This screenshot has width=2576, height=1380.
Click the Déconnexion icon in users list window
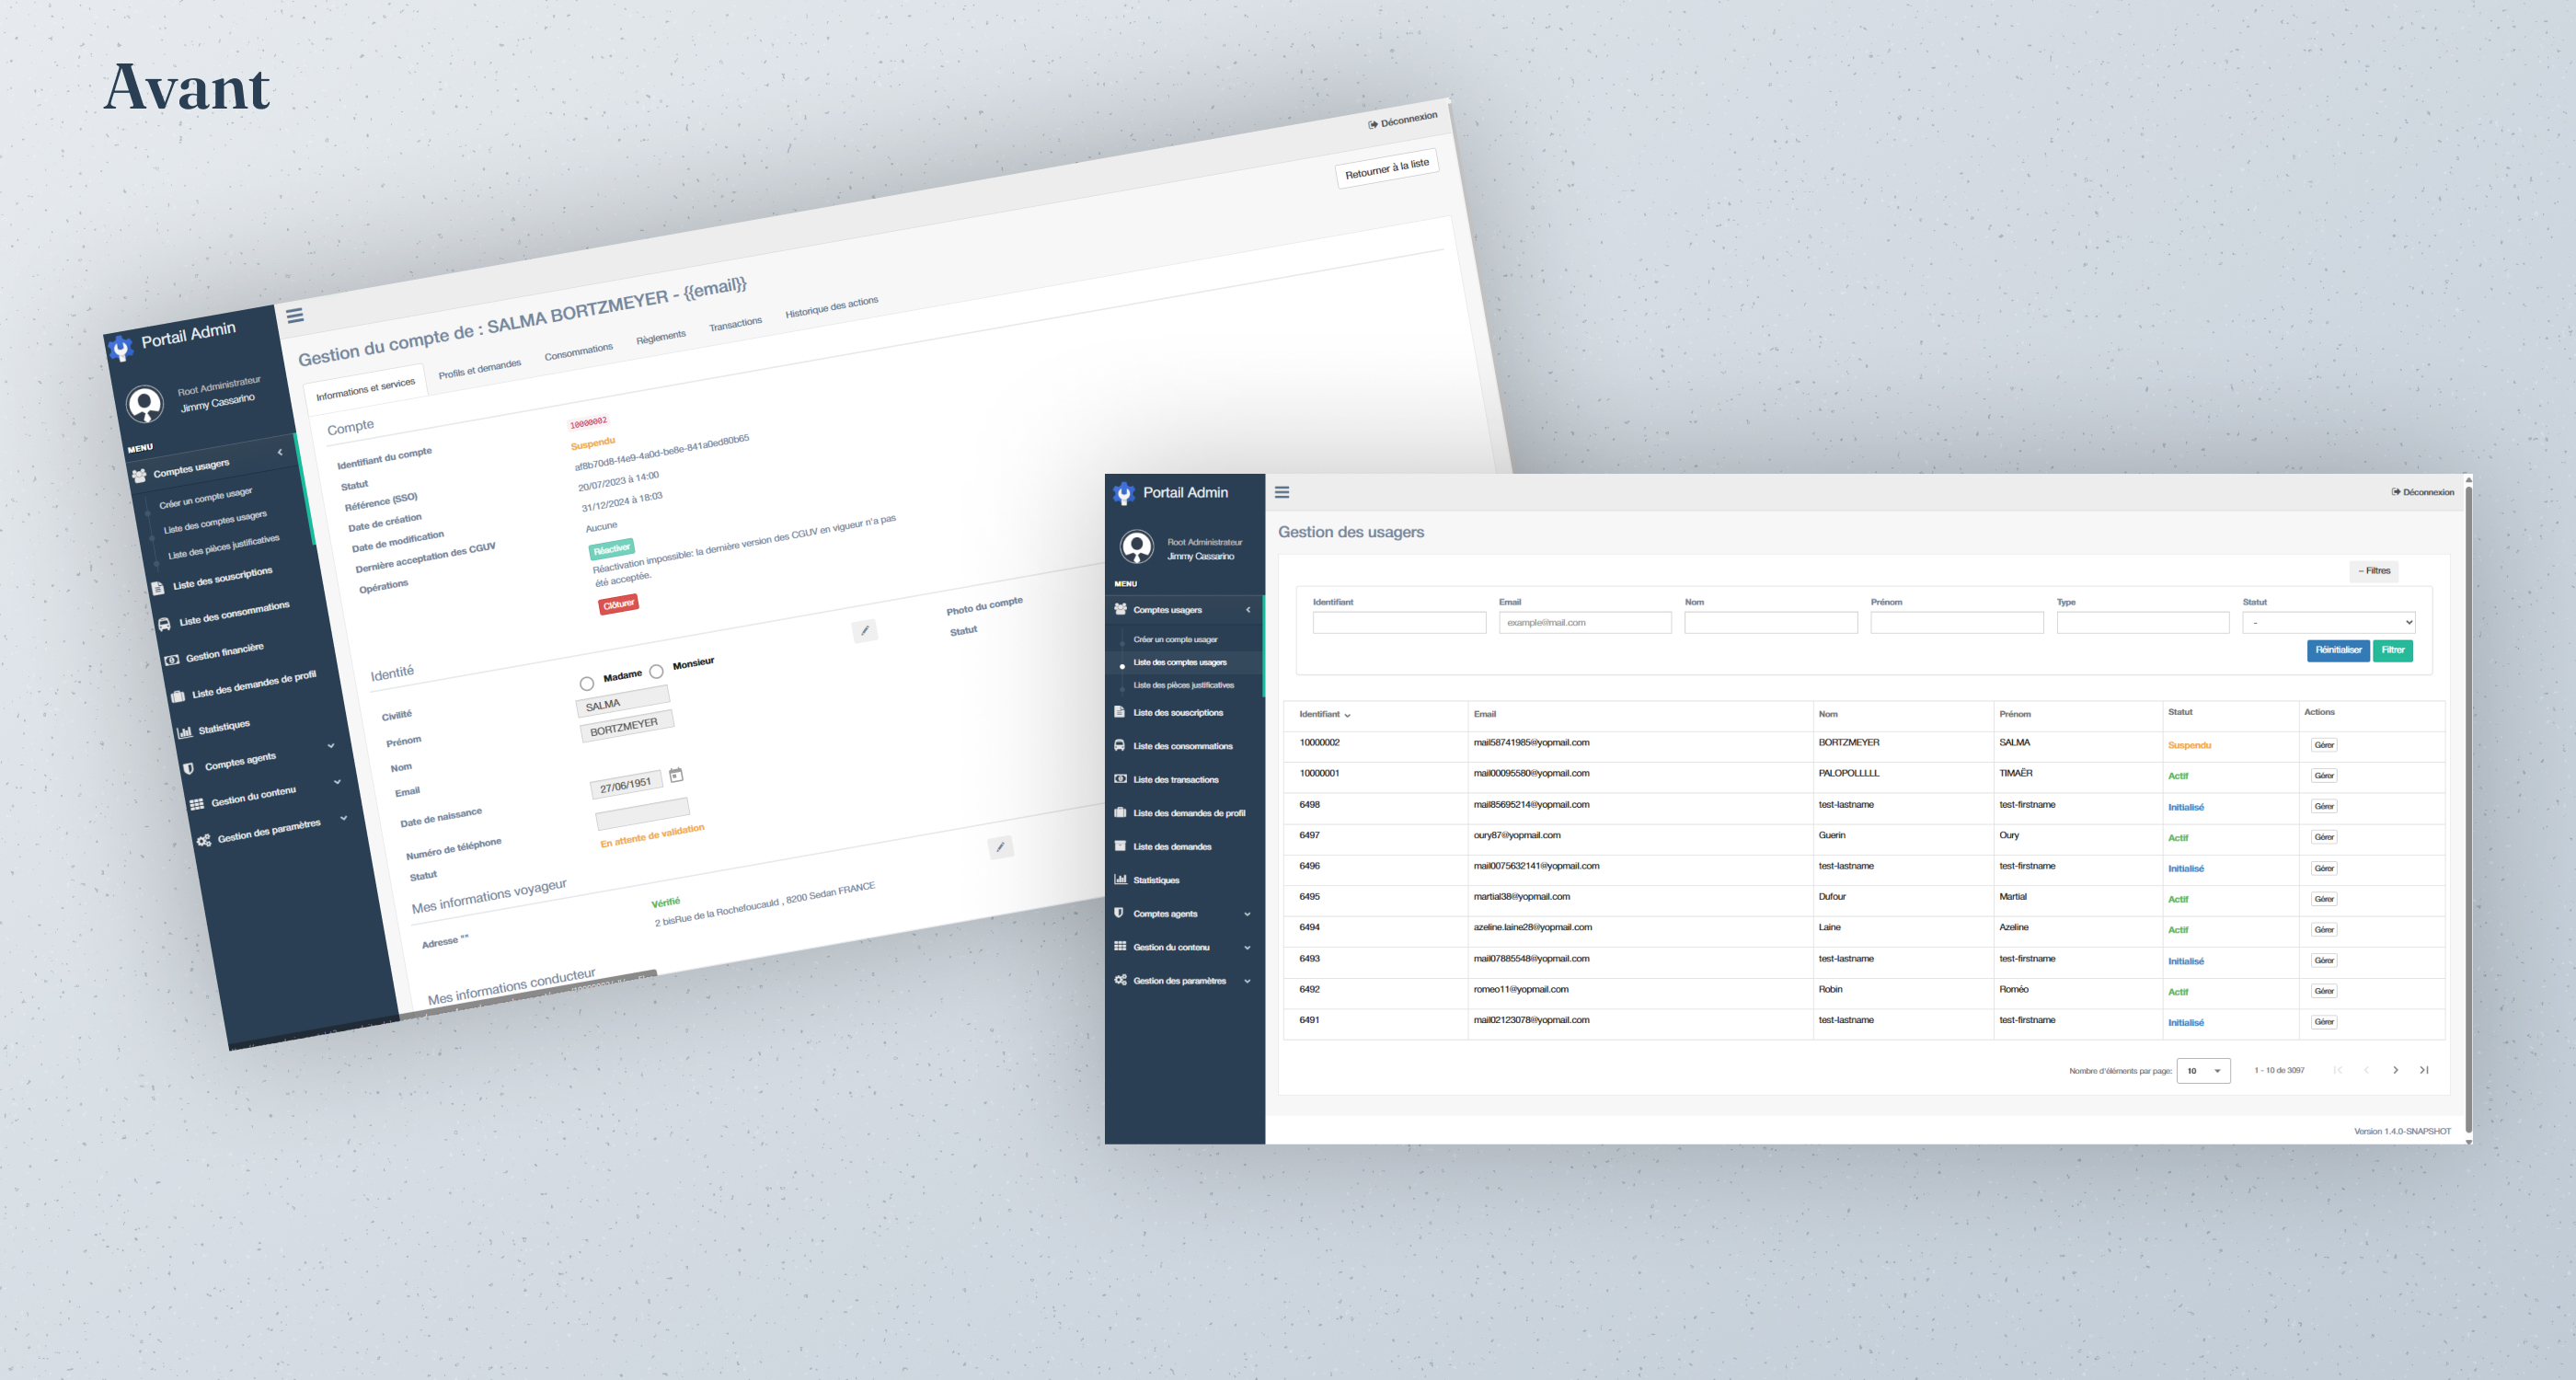(x=2396, y=492)
